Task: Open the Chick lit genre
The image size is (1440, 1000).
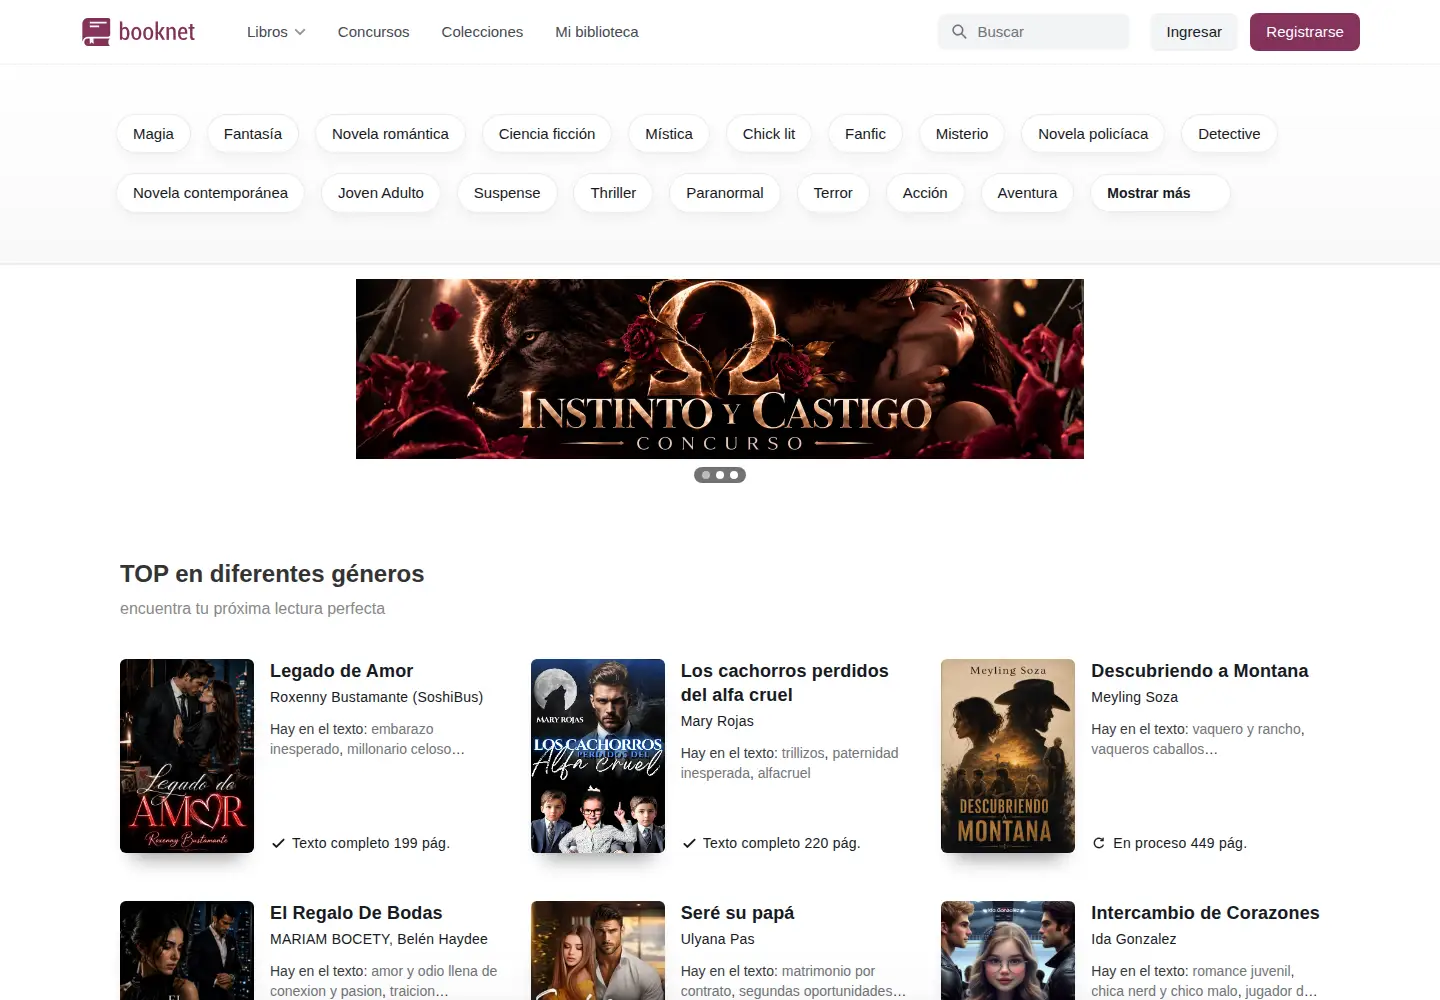Action: click(769, 134)
